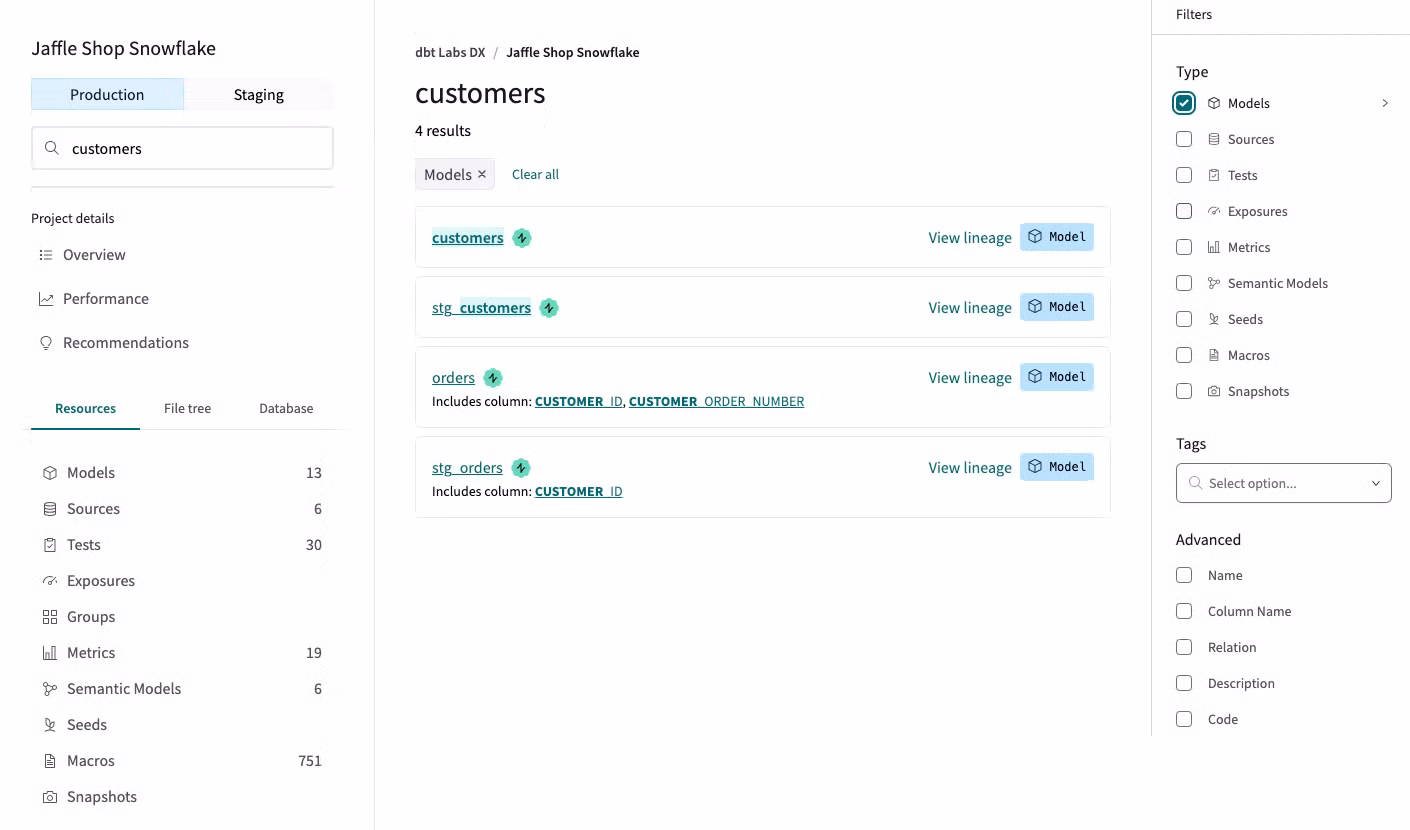Enable the Description filter under Advanced
Viewport: 1410px width, 830px height.
click(x=1184, y=683)
